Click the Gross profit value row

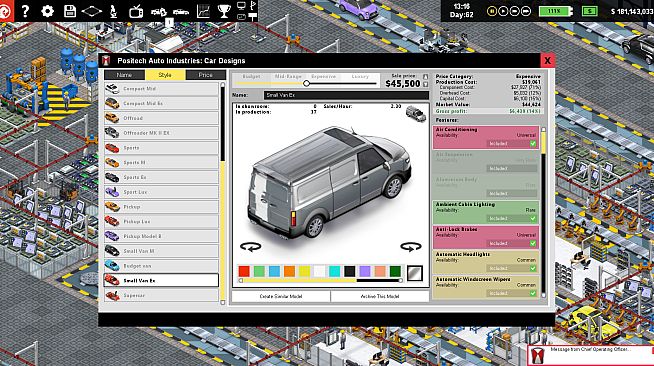pos(488,111)
